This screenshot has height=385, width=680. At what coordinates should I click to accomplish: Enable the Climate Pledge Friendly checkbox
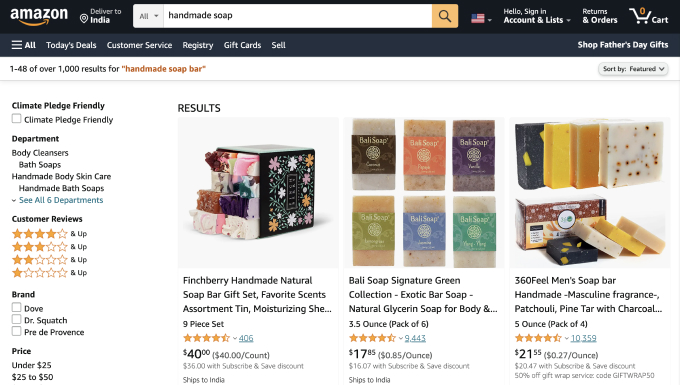[x=16, y=119]
